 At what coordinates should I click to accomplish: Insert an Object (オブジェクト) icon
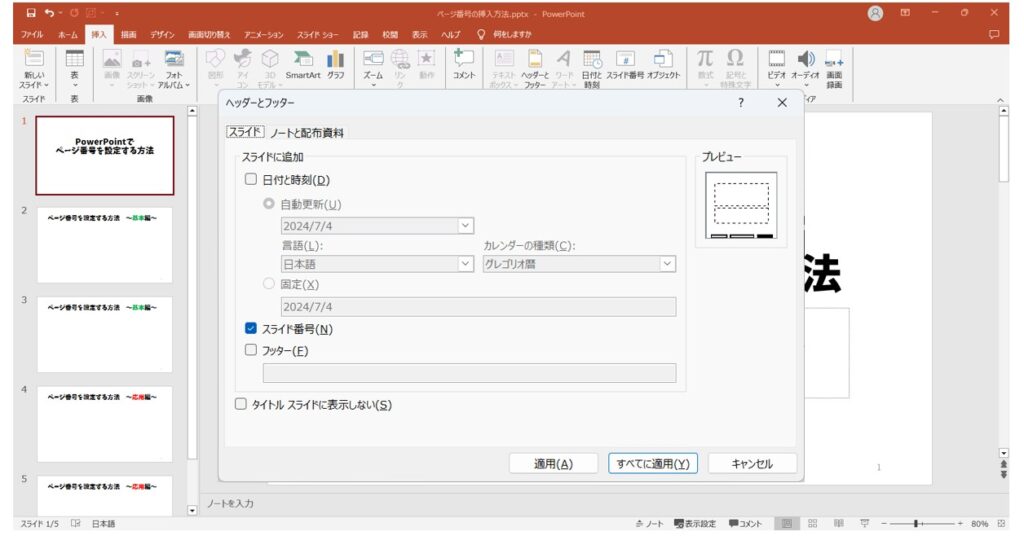664,59
